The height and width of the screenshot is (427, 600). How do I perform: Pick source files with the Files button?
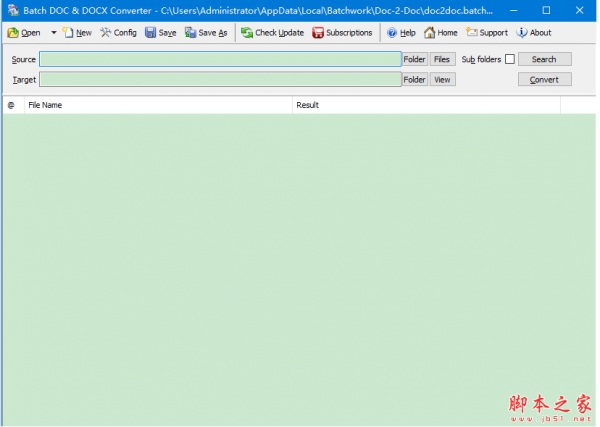click(x=442, y=59)
